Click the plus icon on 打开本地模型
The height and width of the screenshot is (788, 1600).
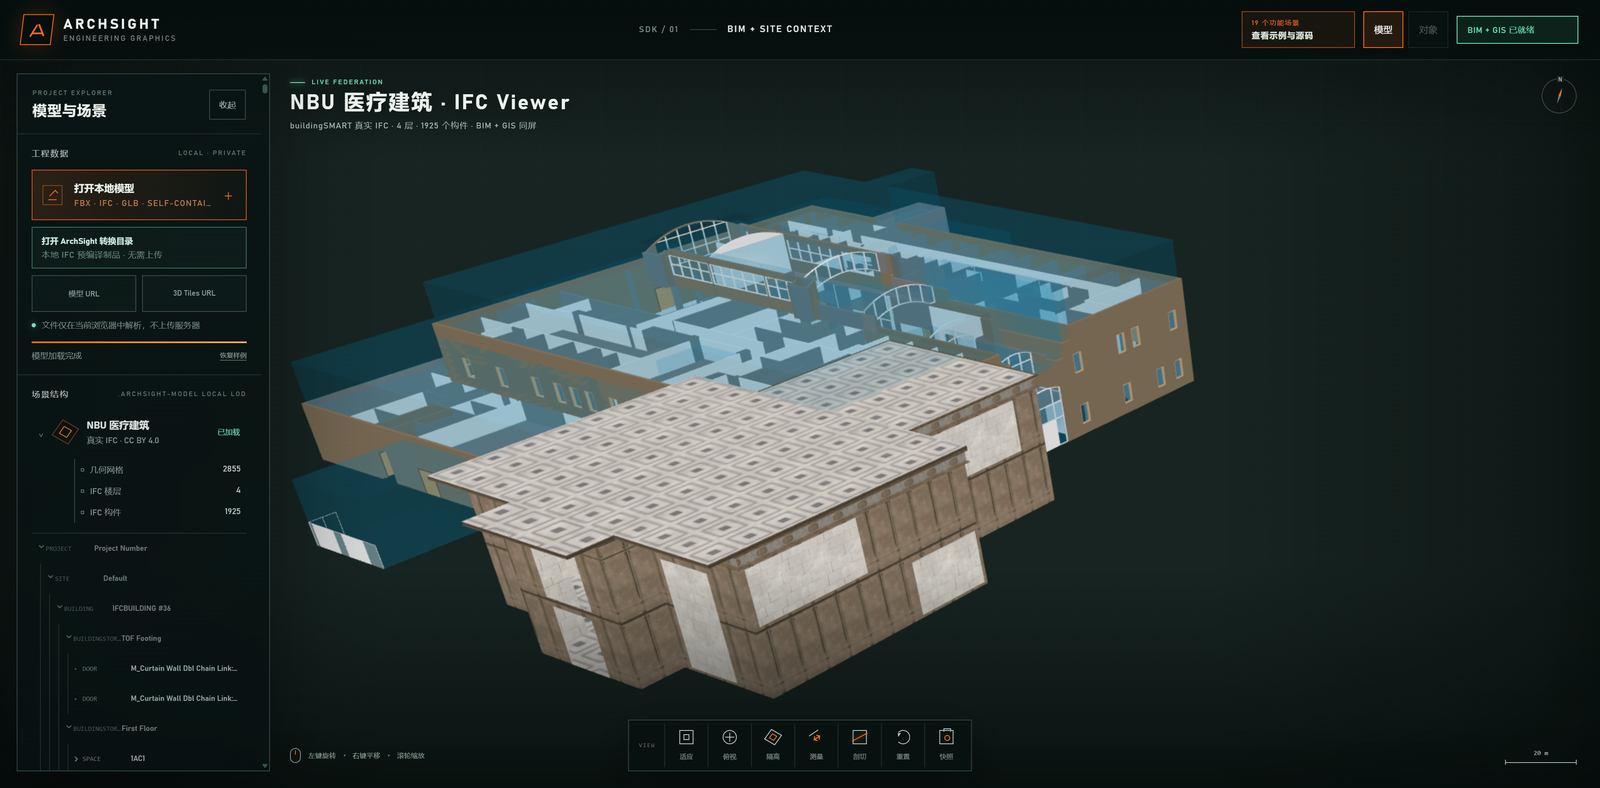point(228,196)
